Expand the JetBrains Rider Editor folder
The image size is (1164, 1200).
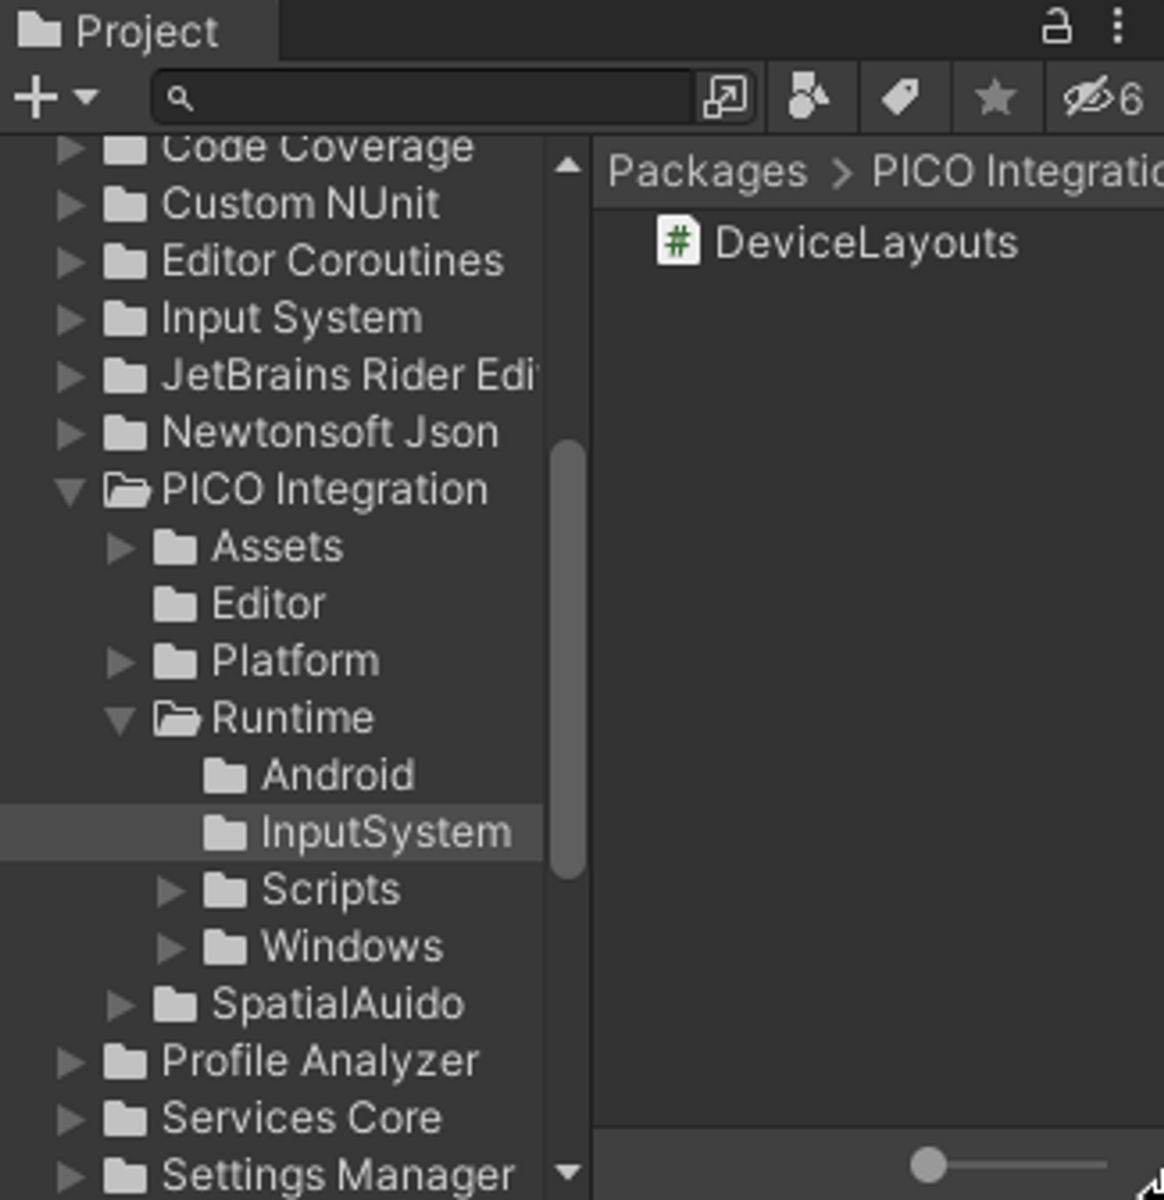tap(70, 376)
